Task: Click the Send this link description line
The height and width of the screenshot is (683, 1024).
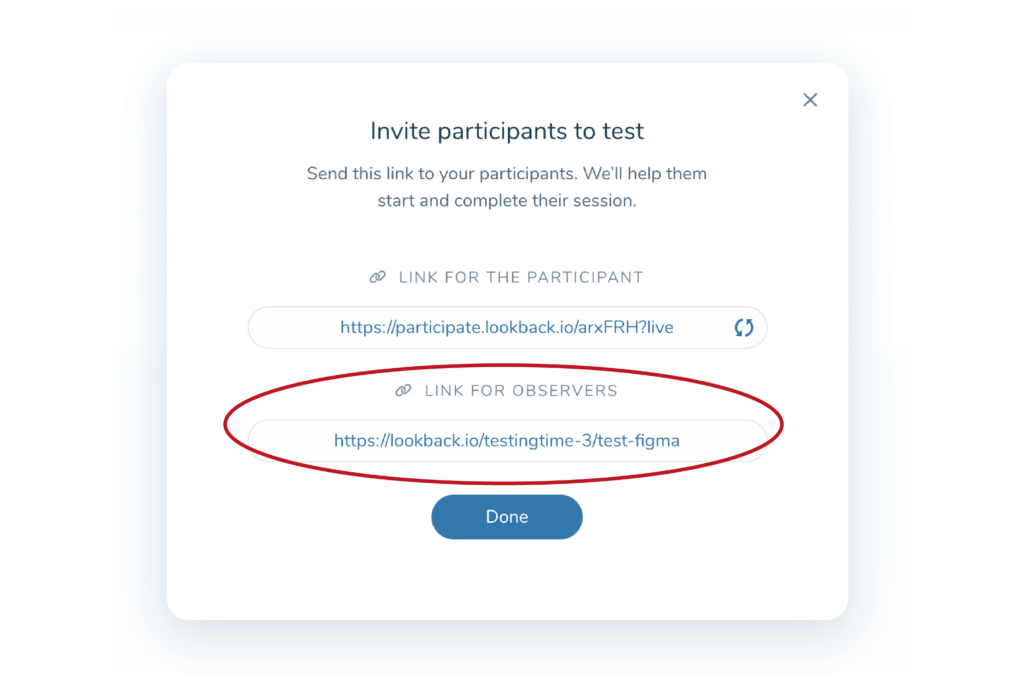Action: click(507, 174)
